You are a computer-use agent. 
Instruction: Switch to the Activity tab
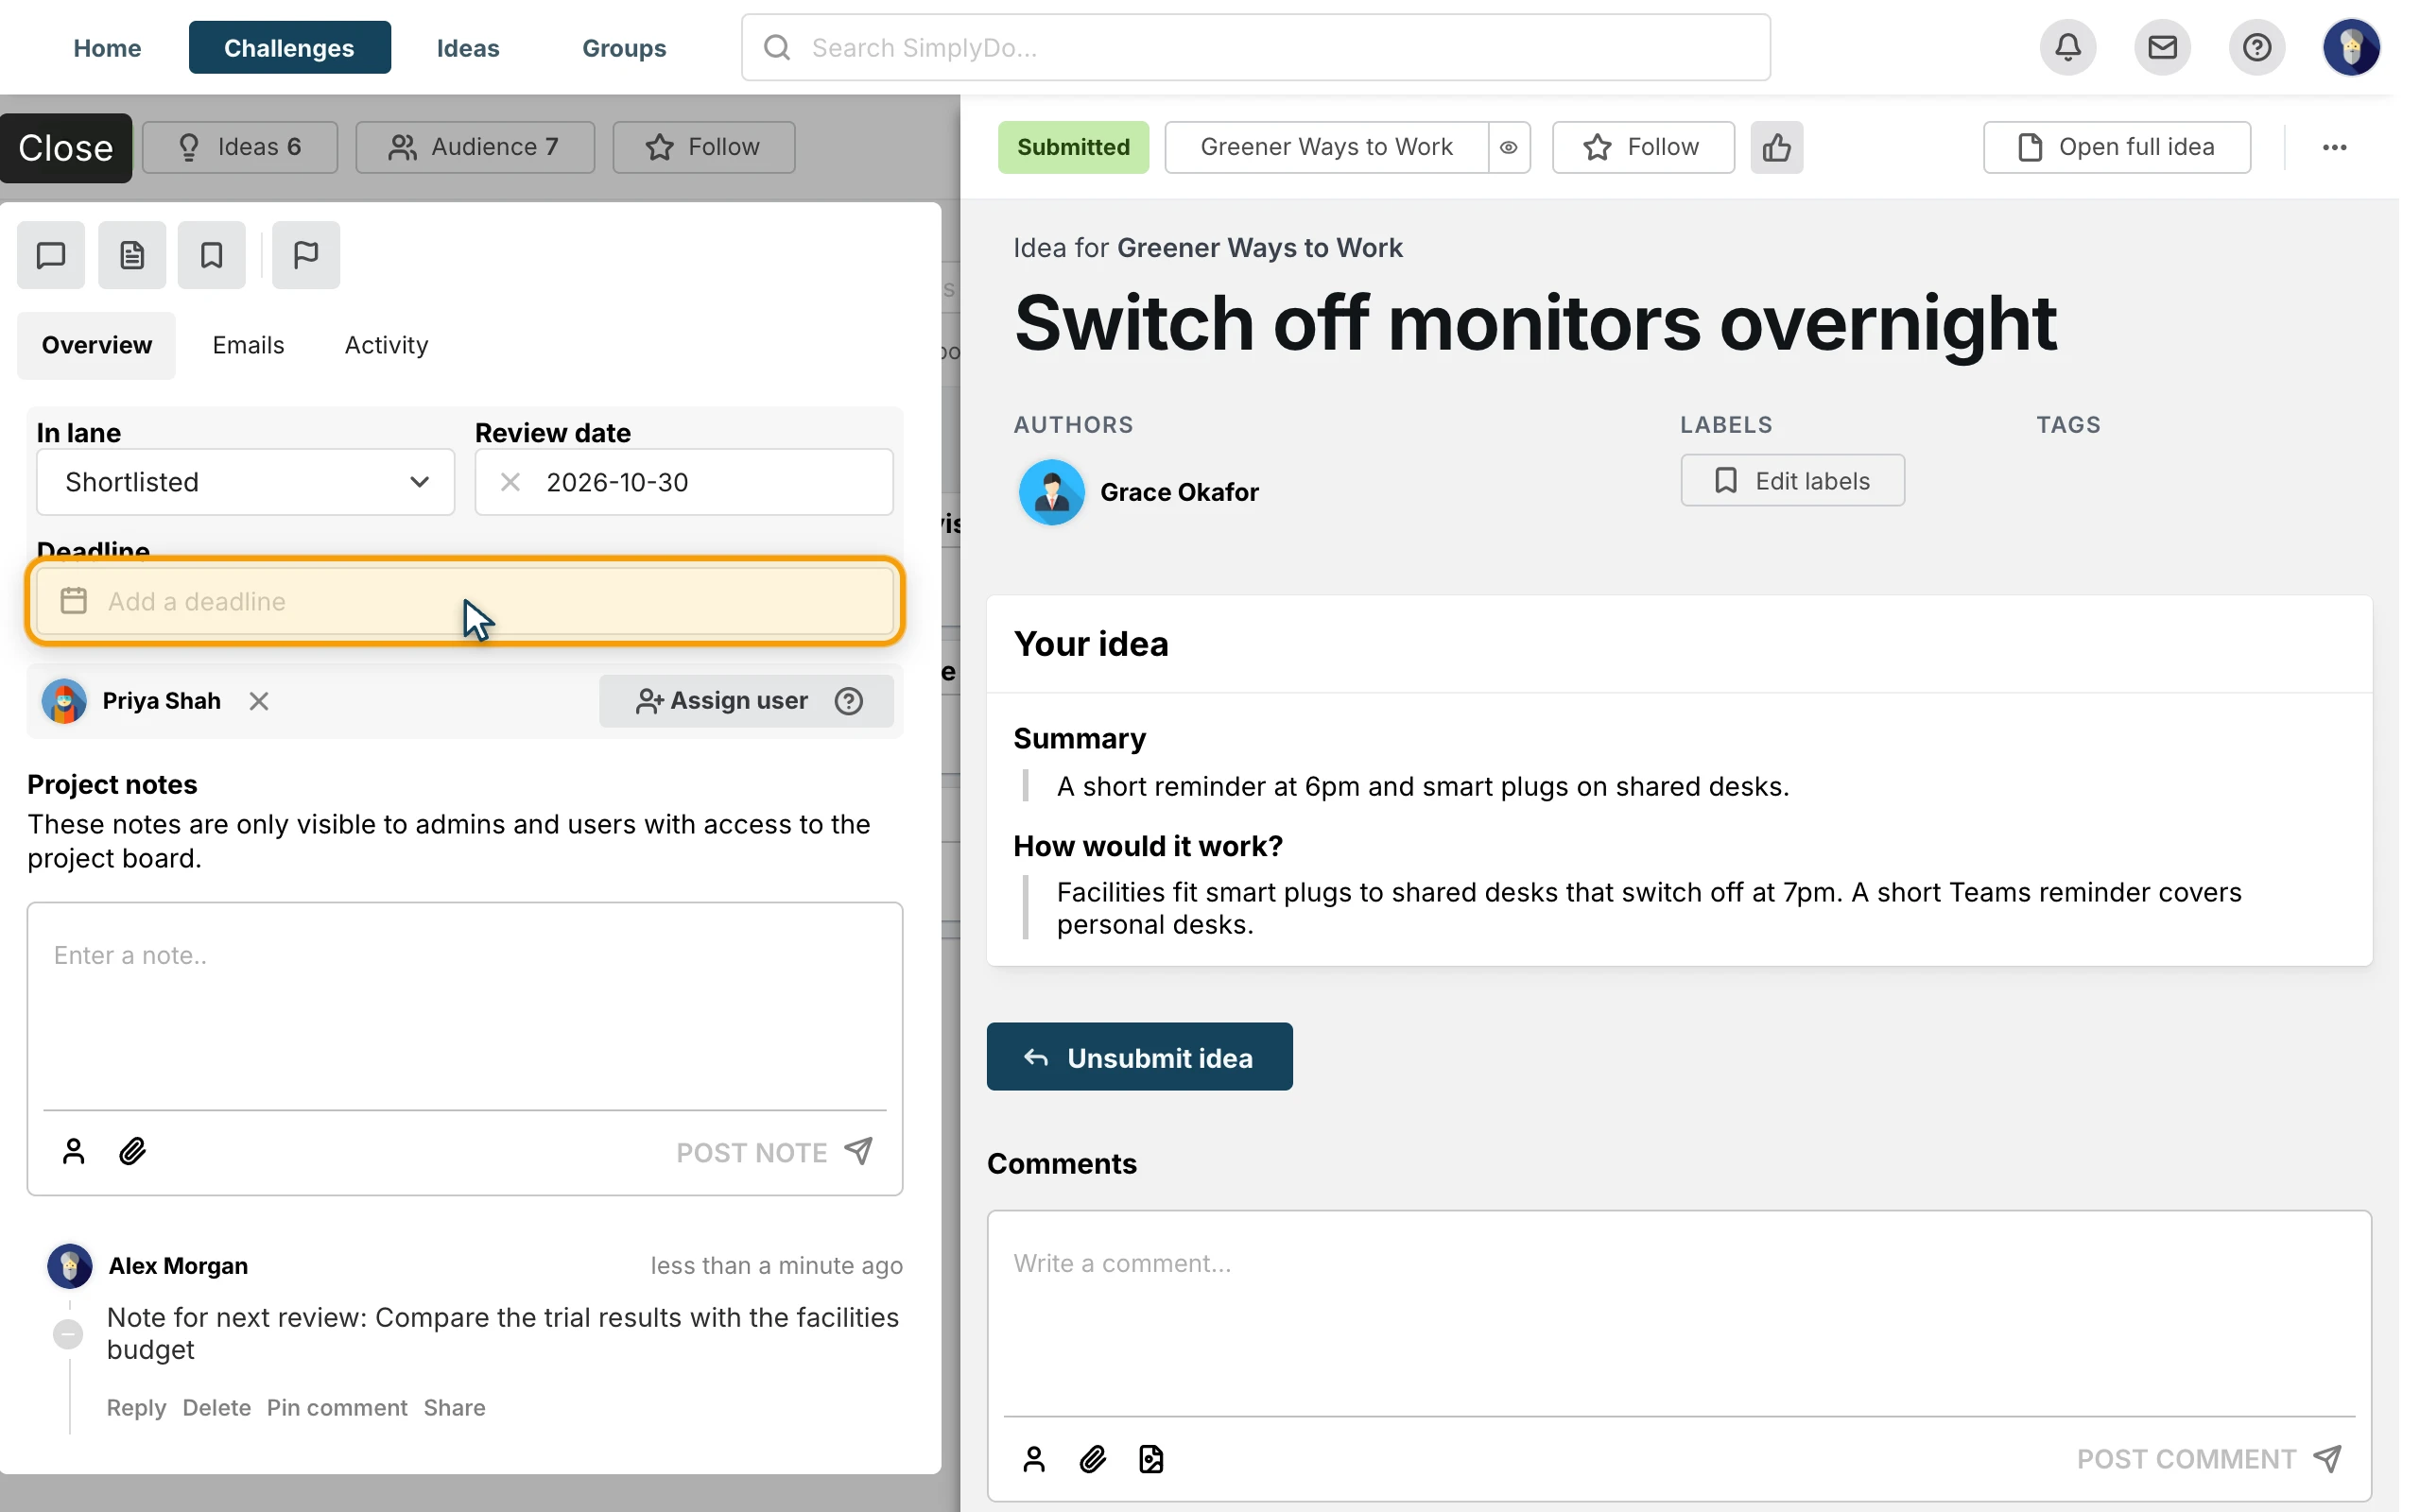click(x=387, y=345)
